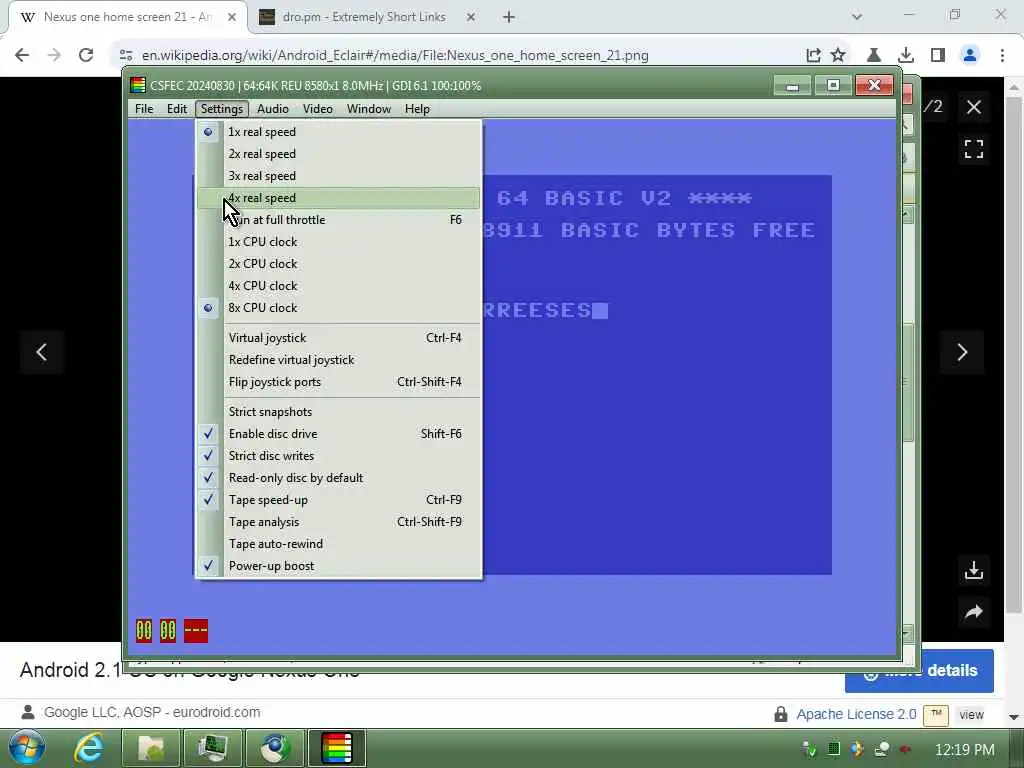Download this image from media viewer
The image size is (1024, 768).
pos(974,570)
